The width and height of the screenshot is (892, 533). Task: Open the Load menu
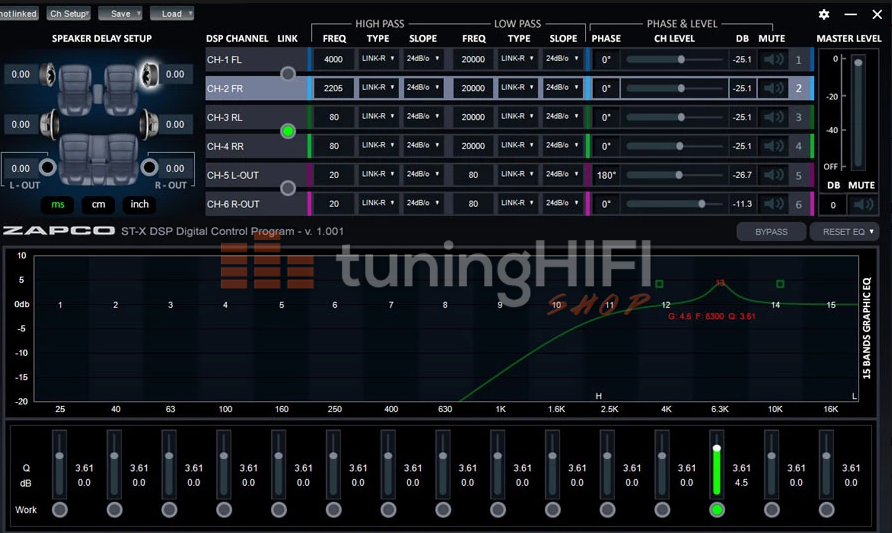coord(172,14)
